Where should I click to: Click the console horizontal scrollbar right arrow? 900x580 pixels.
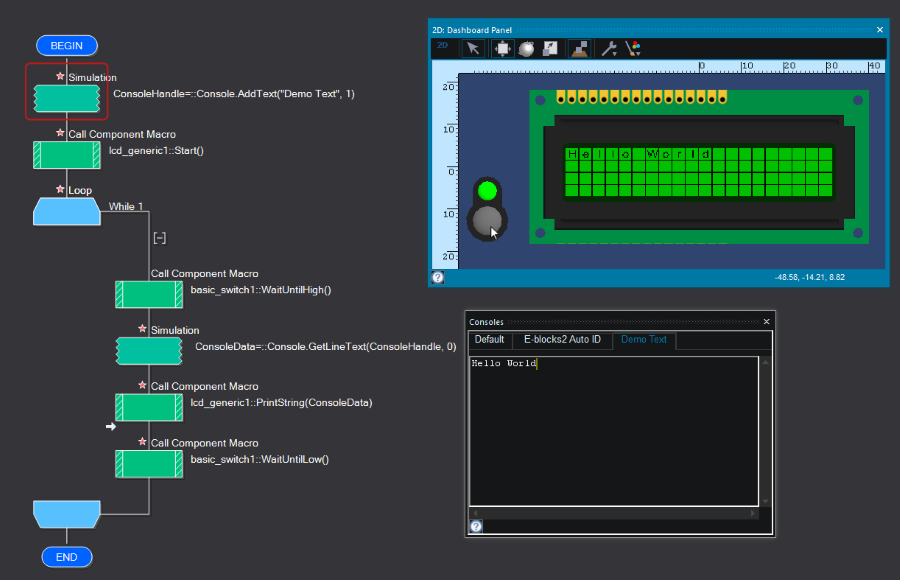[x=753, y=513]
